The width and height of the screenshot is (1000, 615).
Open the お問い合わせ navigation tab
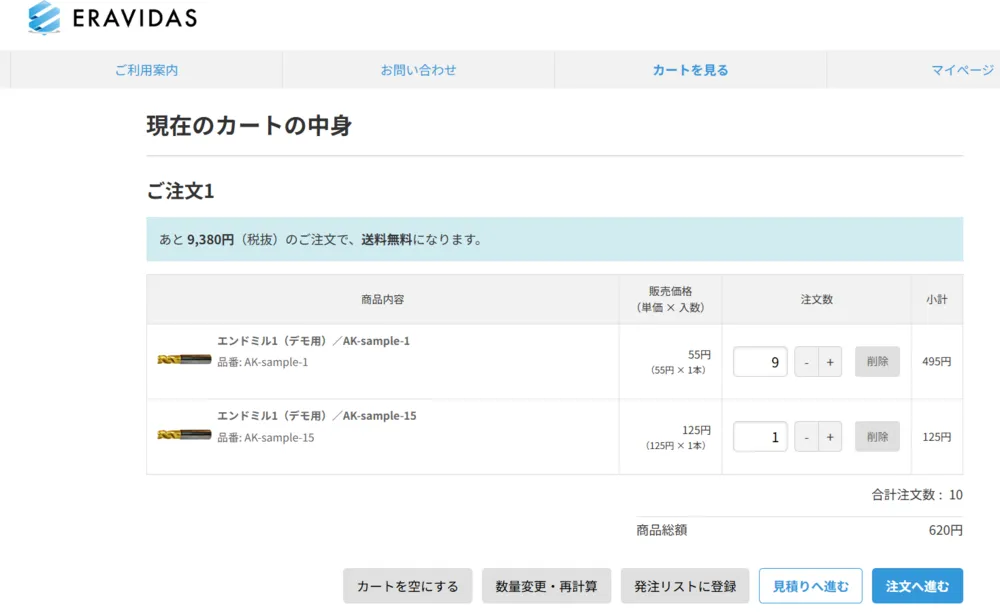click(418, 70)
